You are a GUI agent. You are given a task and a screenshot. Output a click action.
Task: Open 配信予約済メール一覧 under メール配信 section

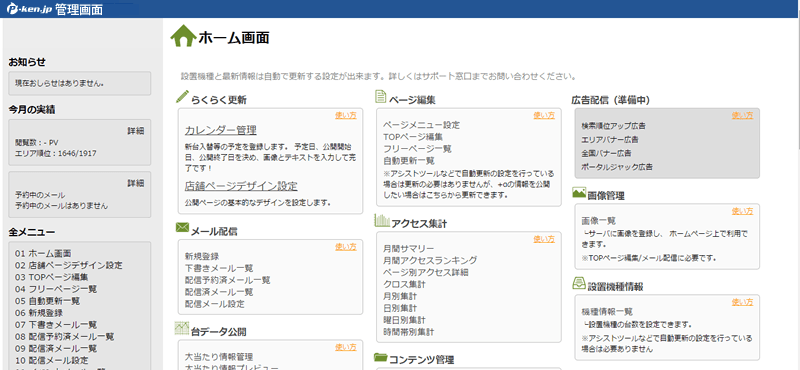click(x=228, y=280)
